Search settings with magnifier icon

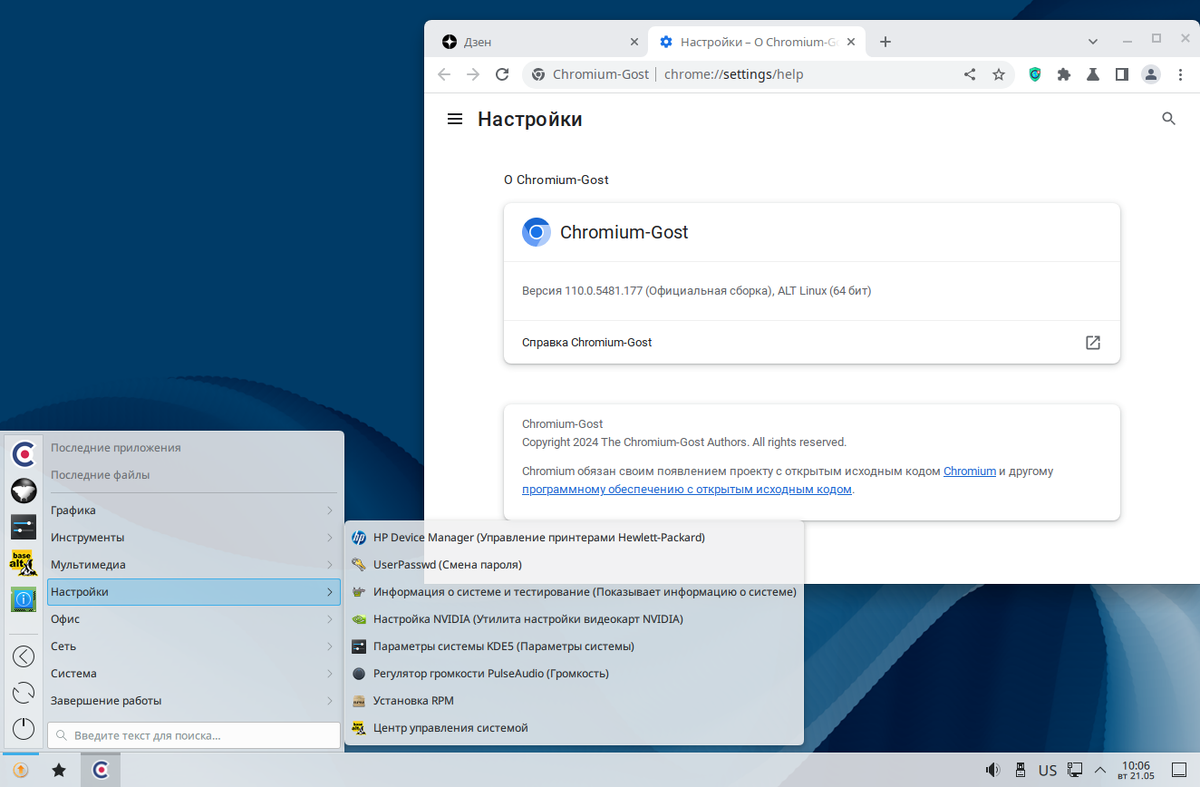(1169, 119)
